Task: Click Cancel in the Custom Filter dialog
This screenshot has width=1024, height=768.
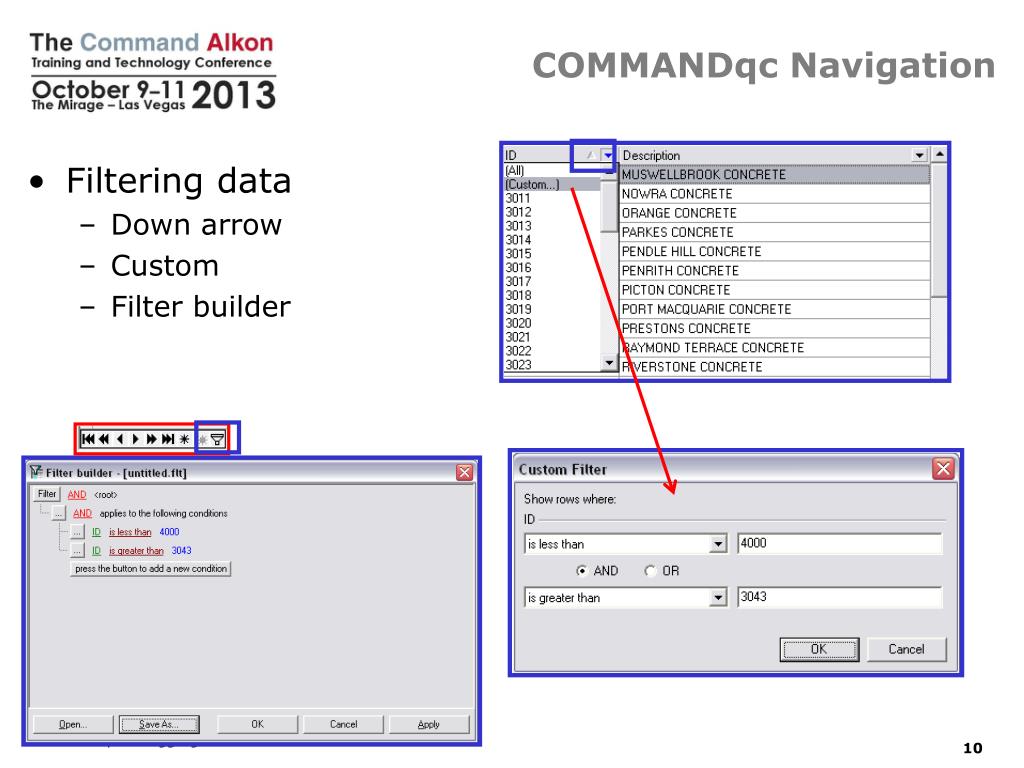Action: (906, 649)
